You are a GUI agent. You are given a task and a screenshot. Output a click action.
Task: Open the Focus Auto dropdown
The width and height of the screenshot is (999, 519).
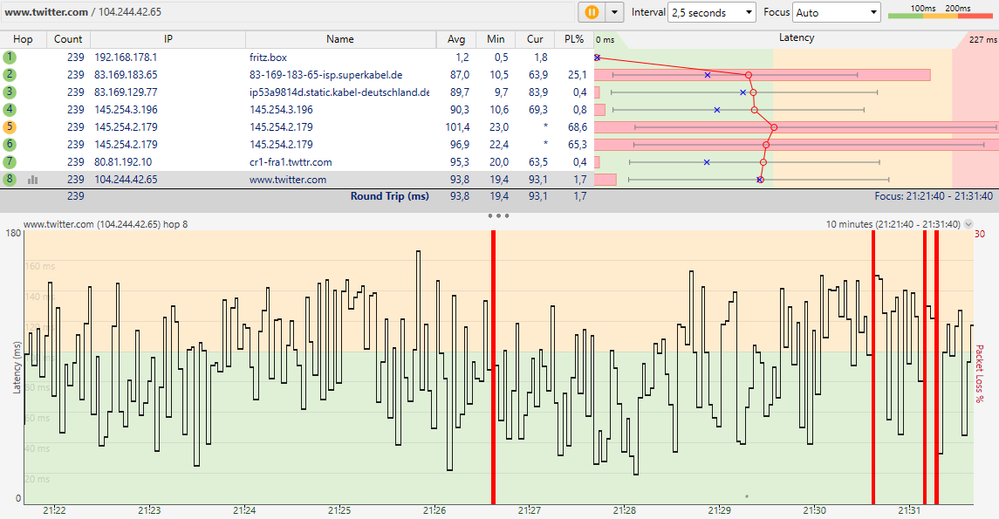coord(837,12)
